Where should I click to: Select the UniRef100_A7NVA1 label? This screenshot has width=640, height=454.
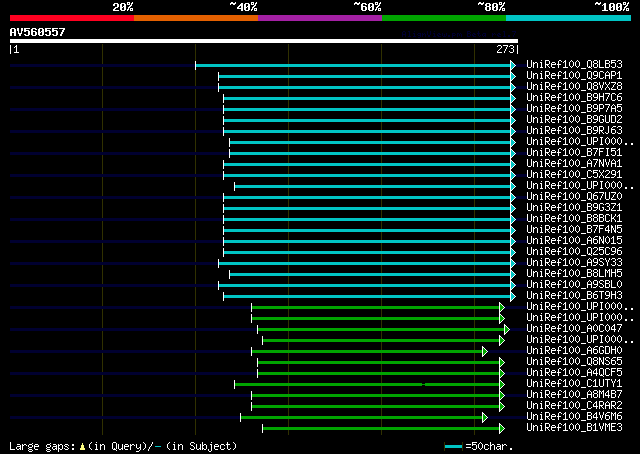[x=574, y=164]
